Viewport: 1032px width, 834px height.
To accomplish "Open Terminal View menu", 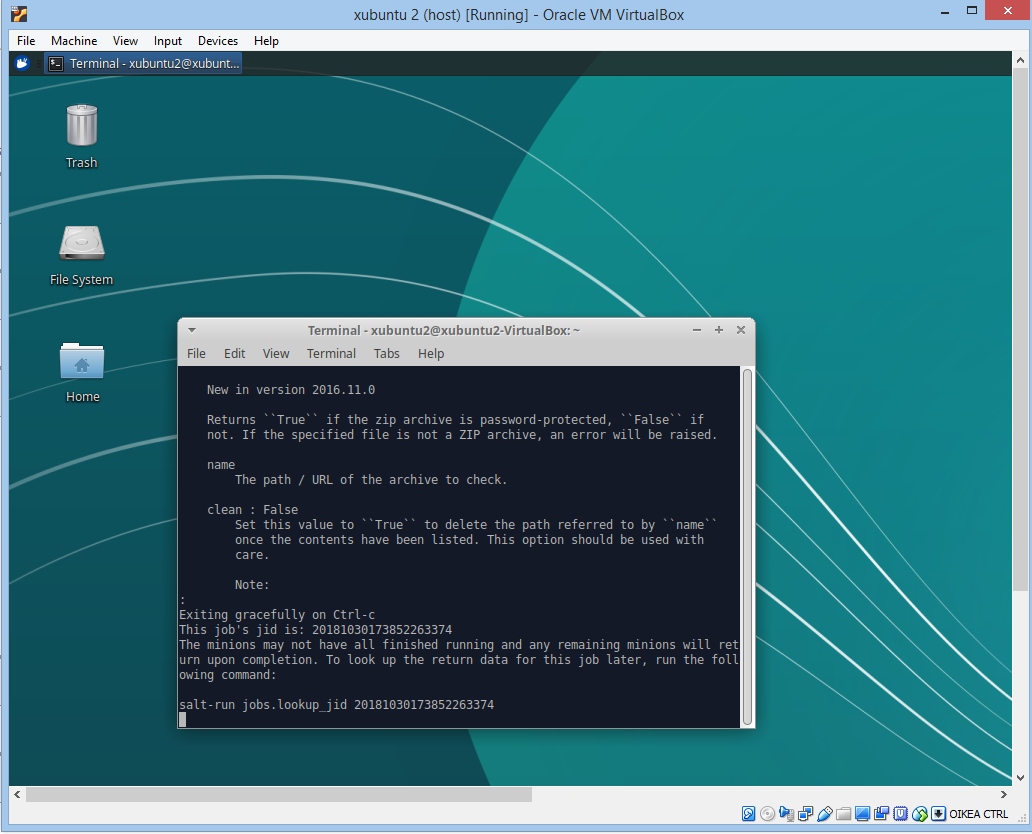I will tap(276, 353).
